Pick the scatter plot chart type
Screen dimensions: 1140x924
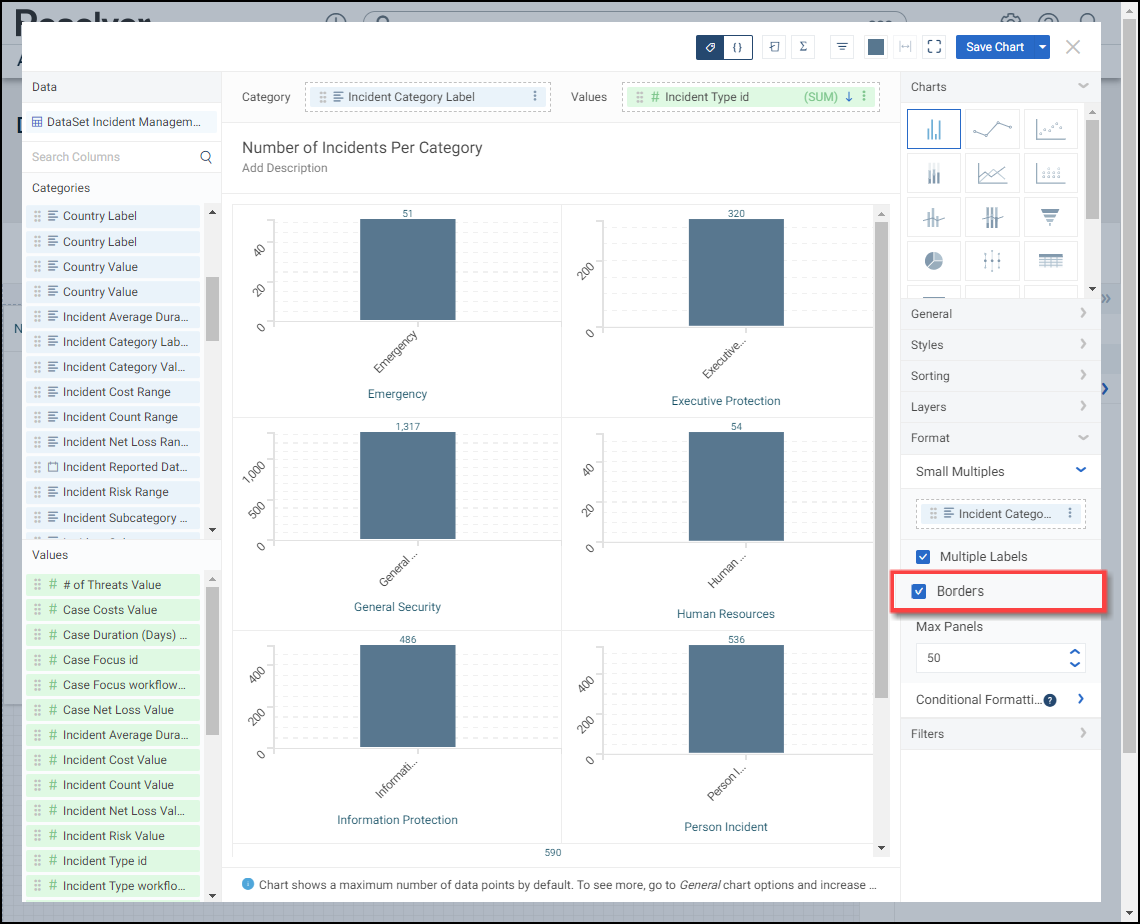point(1050,129)
